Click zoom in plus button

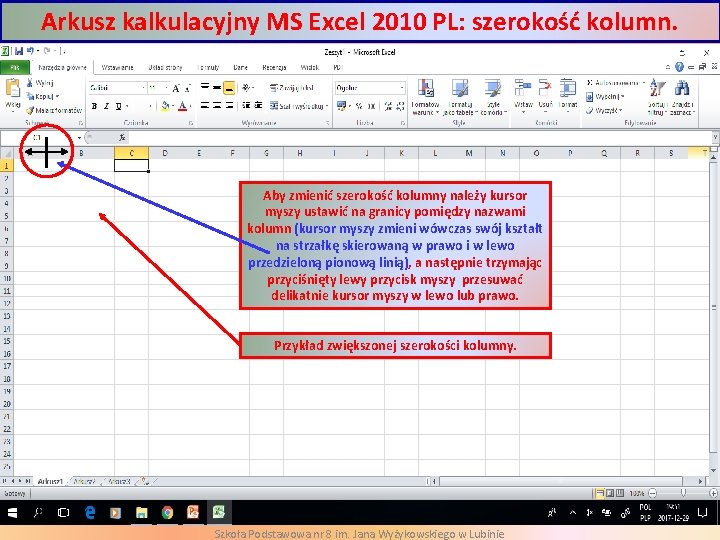(x=713, y=493)
